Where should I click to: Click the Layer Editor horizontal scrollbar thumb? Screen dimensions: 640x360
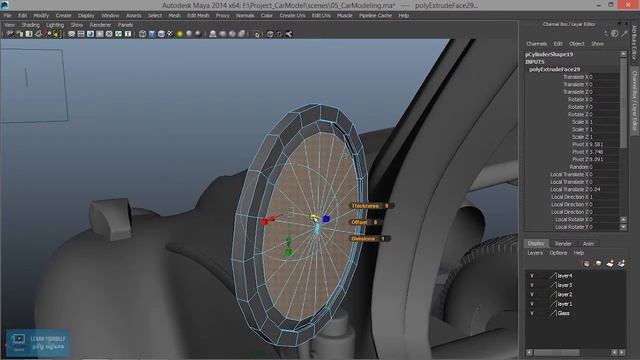(x=556, y=352)
